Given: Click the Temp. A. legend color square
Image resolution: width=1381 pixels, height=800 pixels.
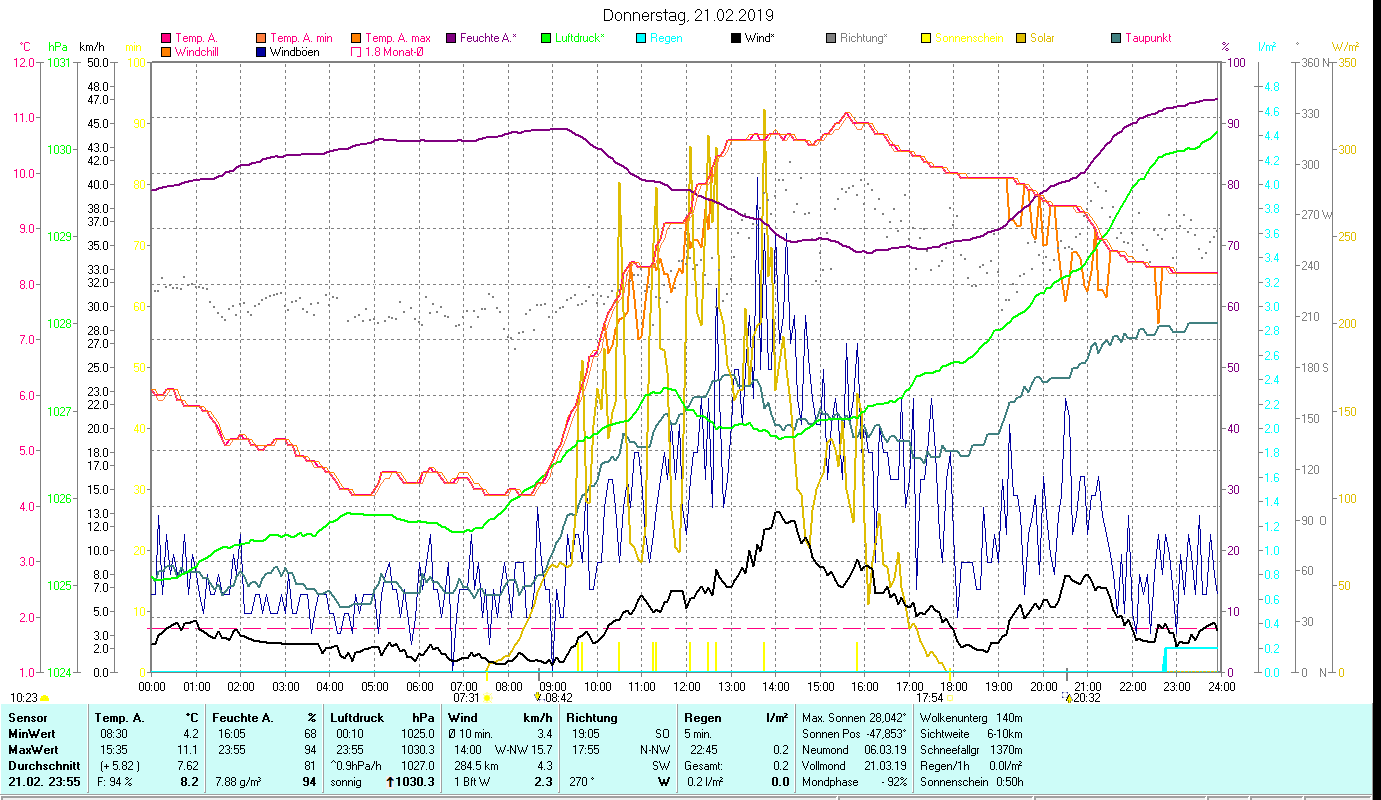Looking at the screenshot, I should click(166, 38).
